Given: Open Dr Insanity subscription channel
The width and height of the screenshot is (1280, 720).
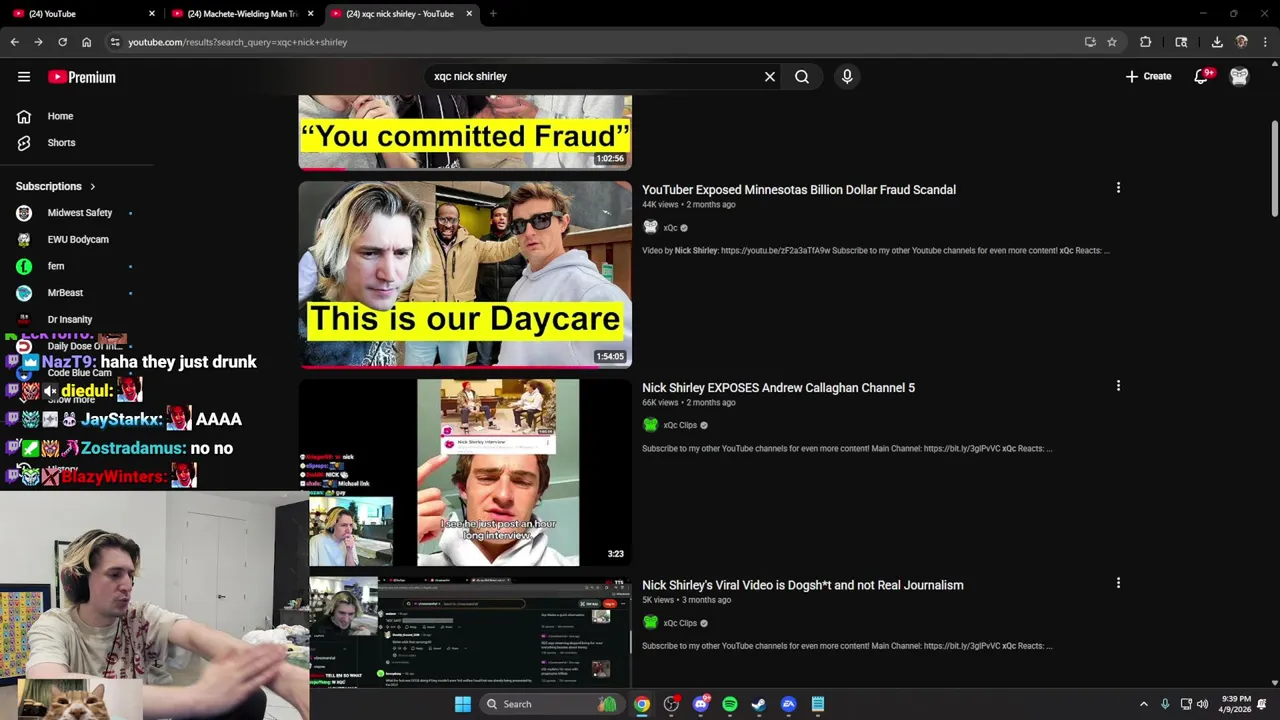Looking at the screenshot, I should tap(70, 320).
